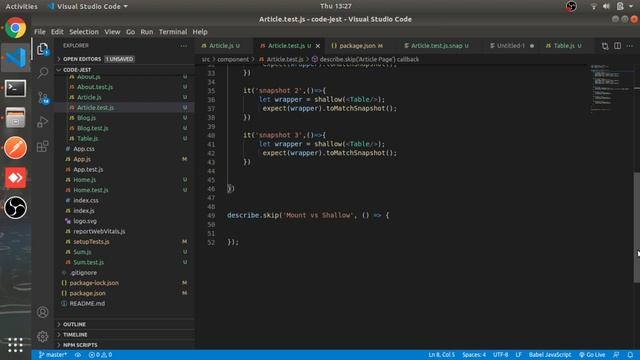Open the Search view in activity bar

[x=42, y=73]
